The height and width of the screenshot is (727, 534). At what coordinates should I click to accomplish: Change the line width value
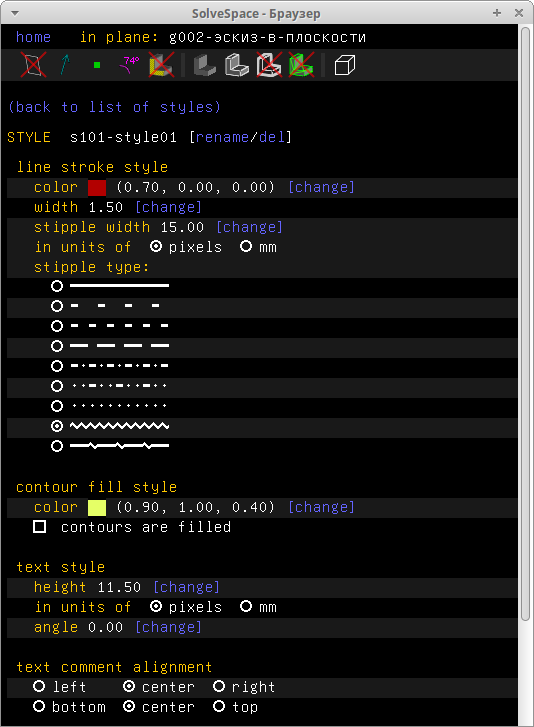click(x=168, y=207)
